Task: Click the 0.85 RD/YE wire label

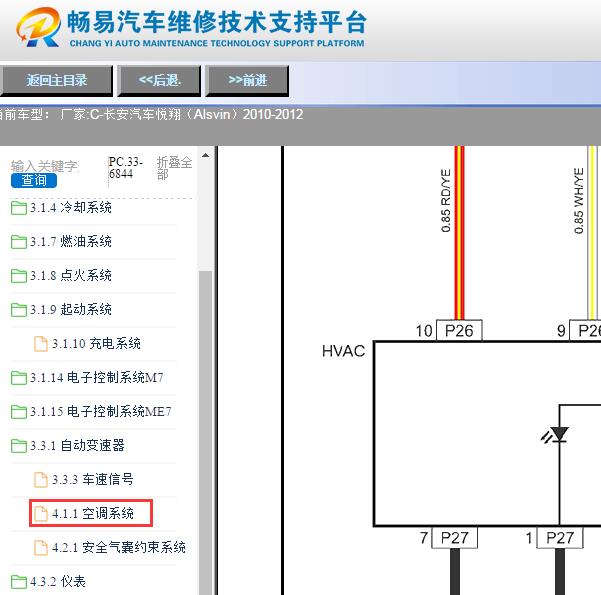Action: [446, 201]
